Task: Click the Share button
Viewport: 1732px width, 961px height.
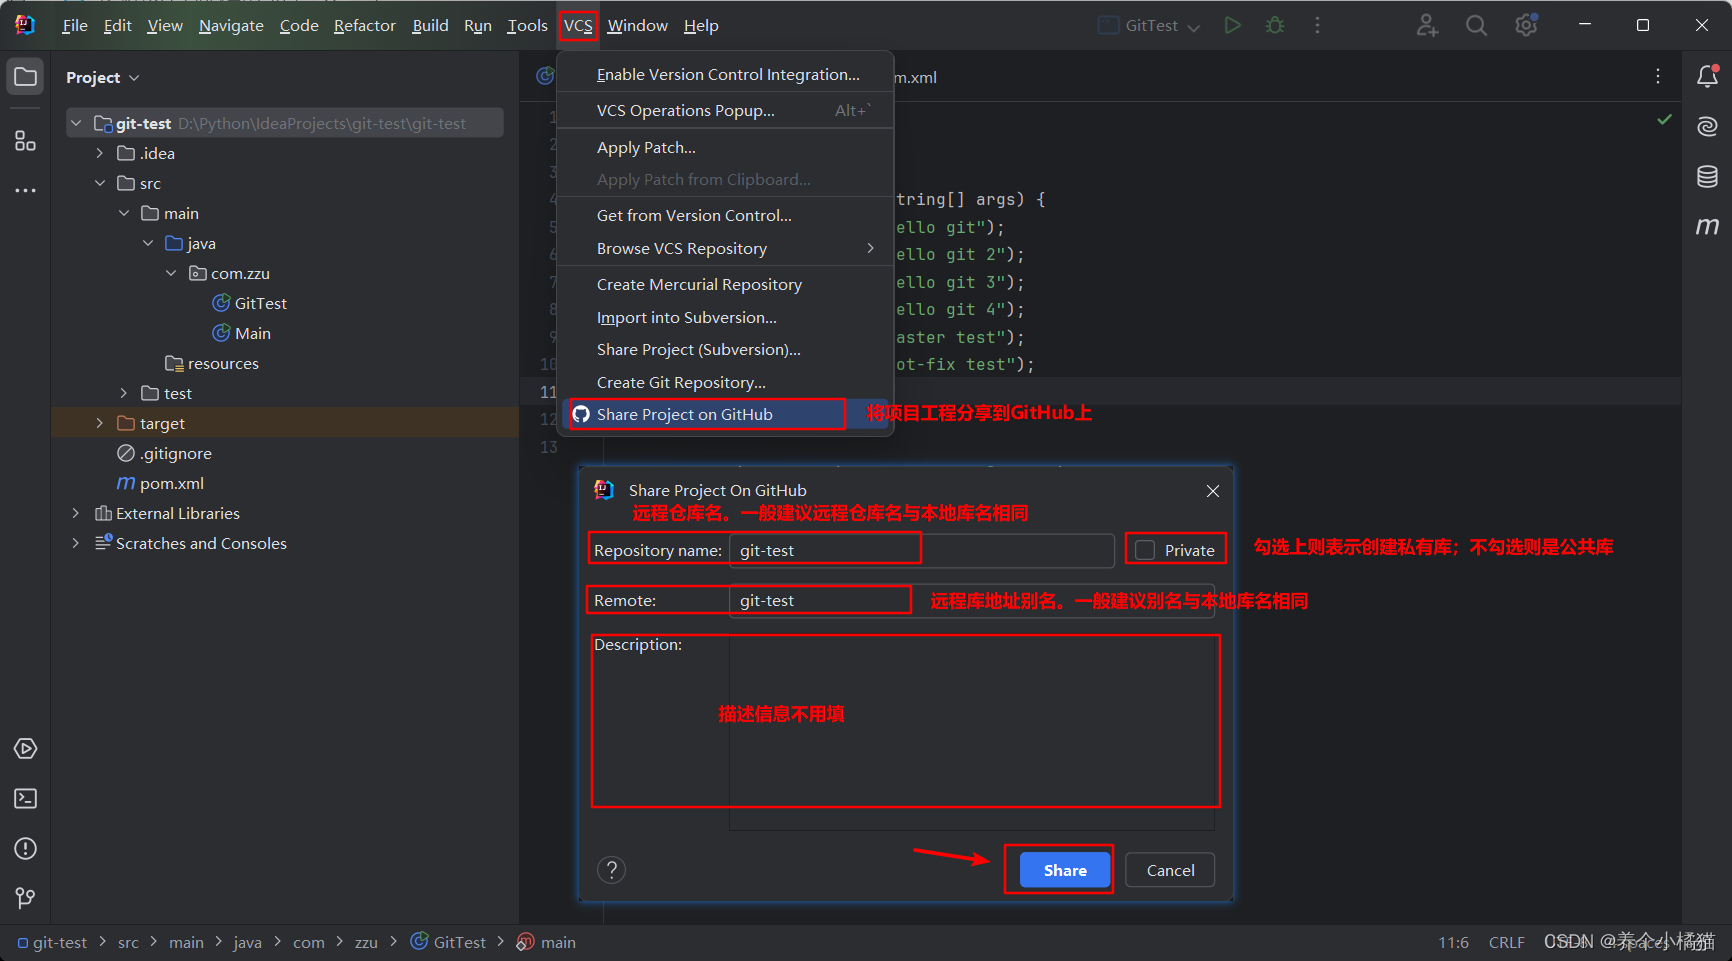Action: point(1065,870)
